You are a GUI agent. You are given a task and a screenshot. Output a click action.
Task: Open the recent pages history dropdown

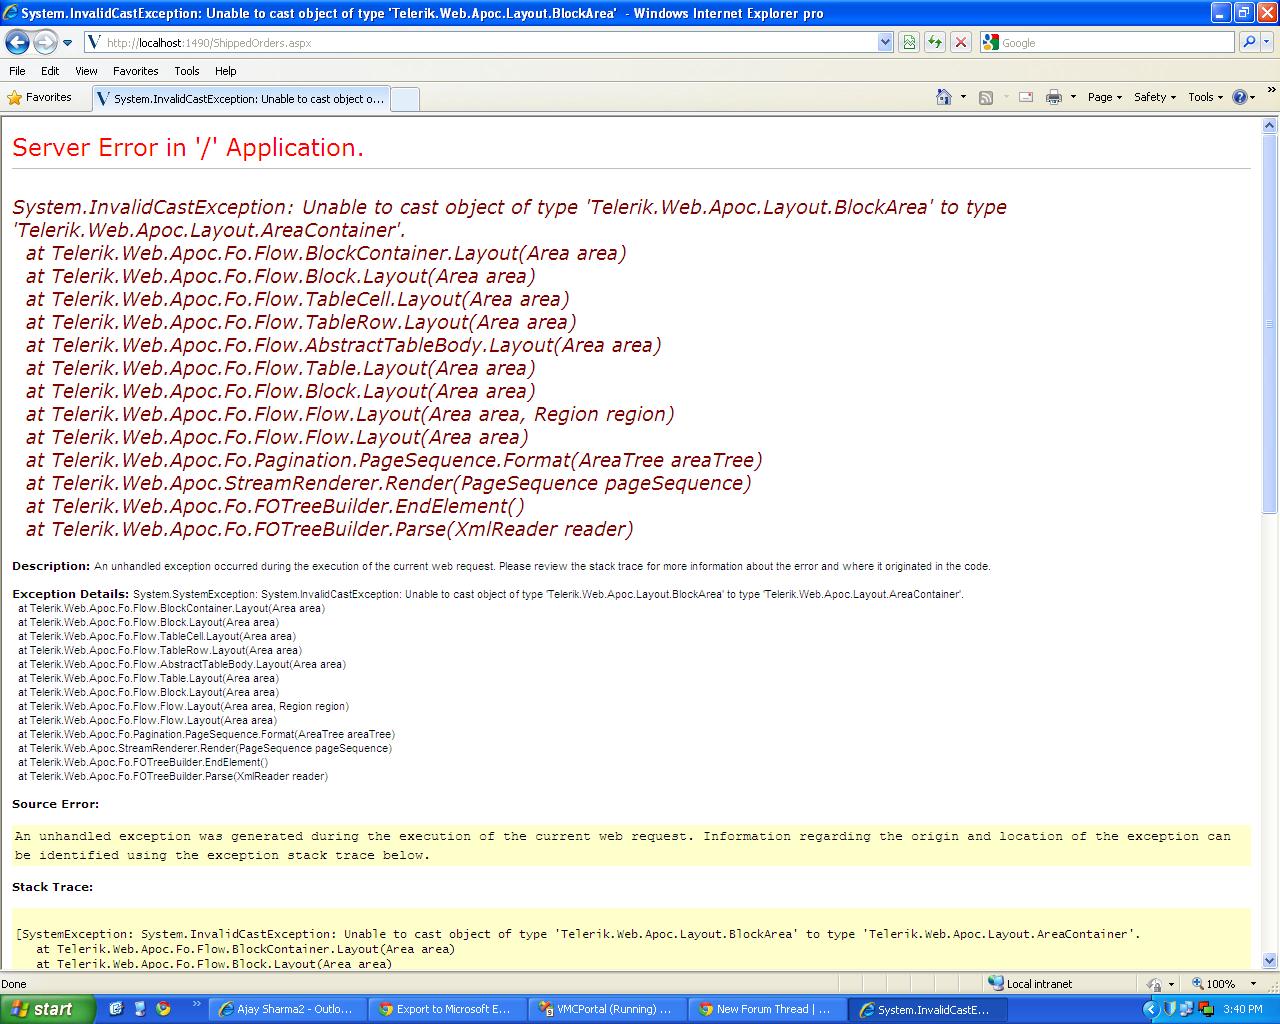click(67, 43)
